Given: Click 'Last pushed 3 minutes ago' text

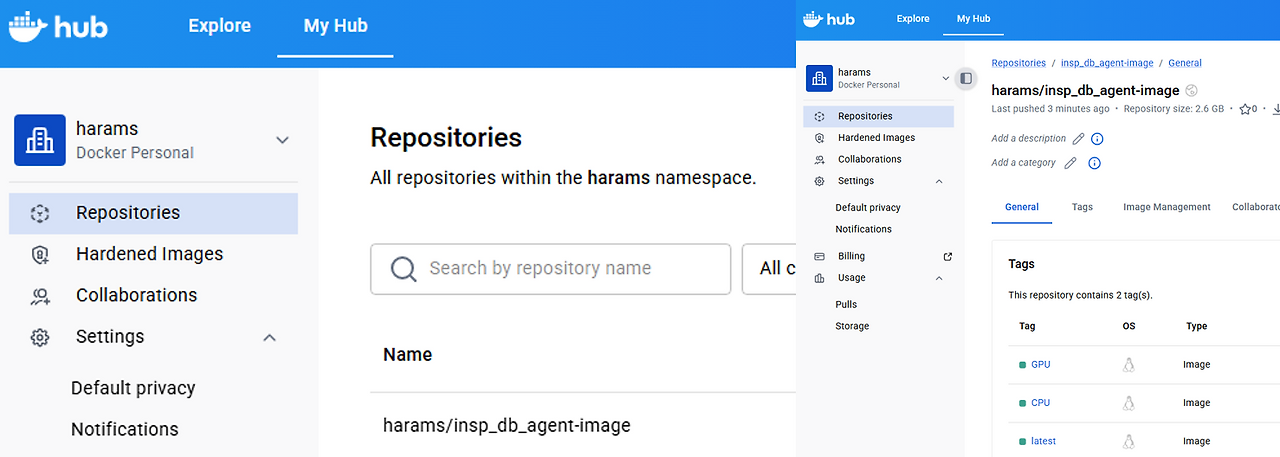Looking at the screenshot, I should coord(1050,109).
